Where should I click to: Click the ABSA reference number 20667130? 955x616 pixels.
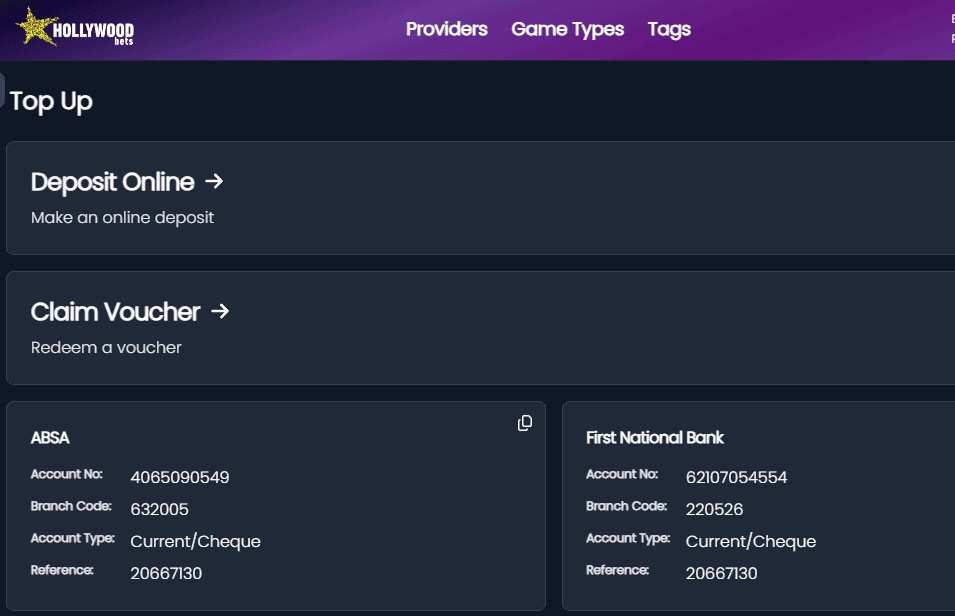tap(166, 573)
